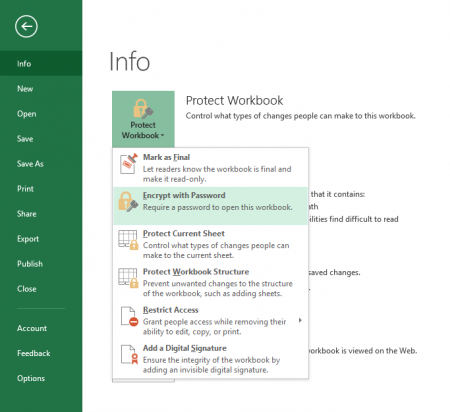
Task: Select Encrypt with Password menu entry
Action: 210,206
